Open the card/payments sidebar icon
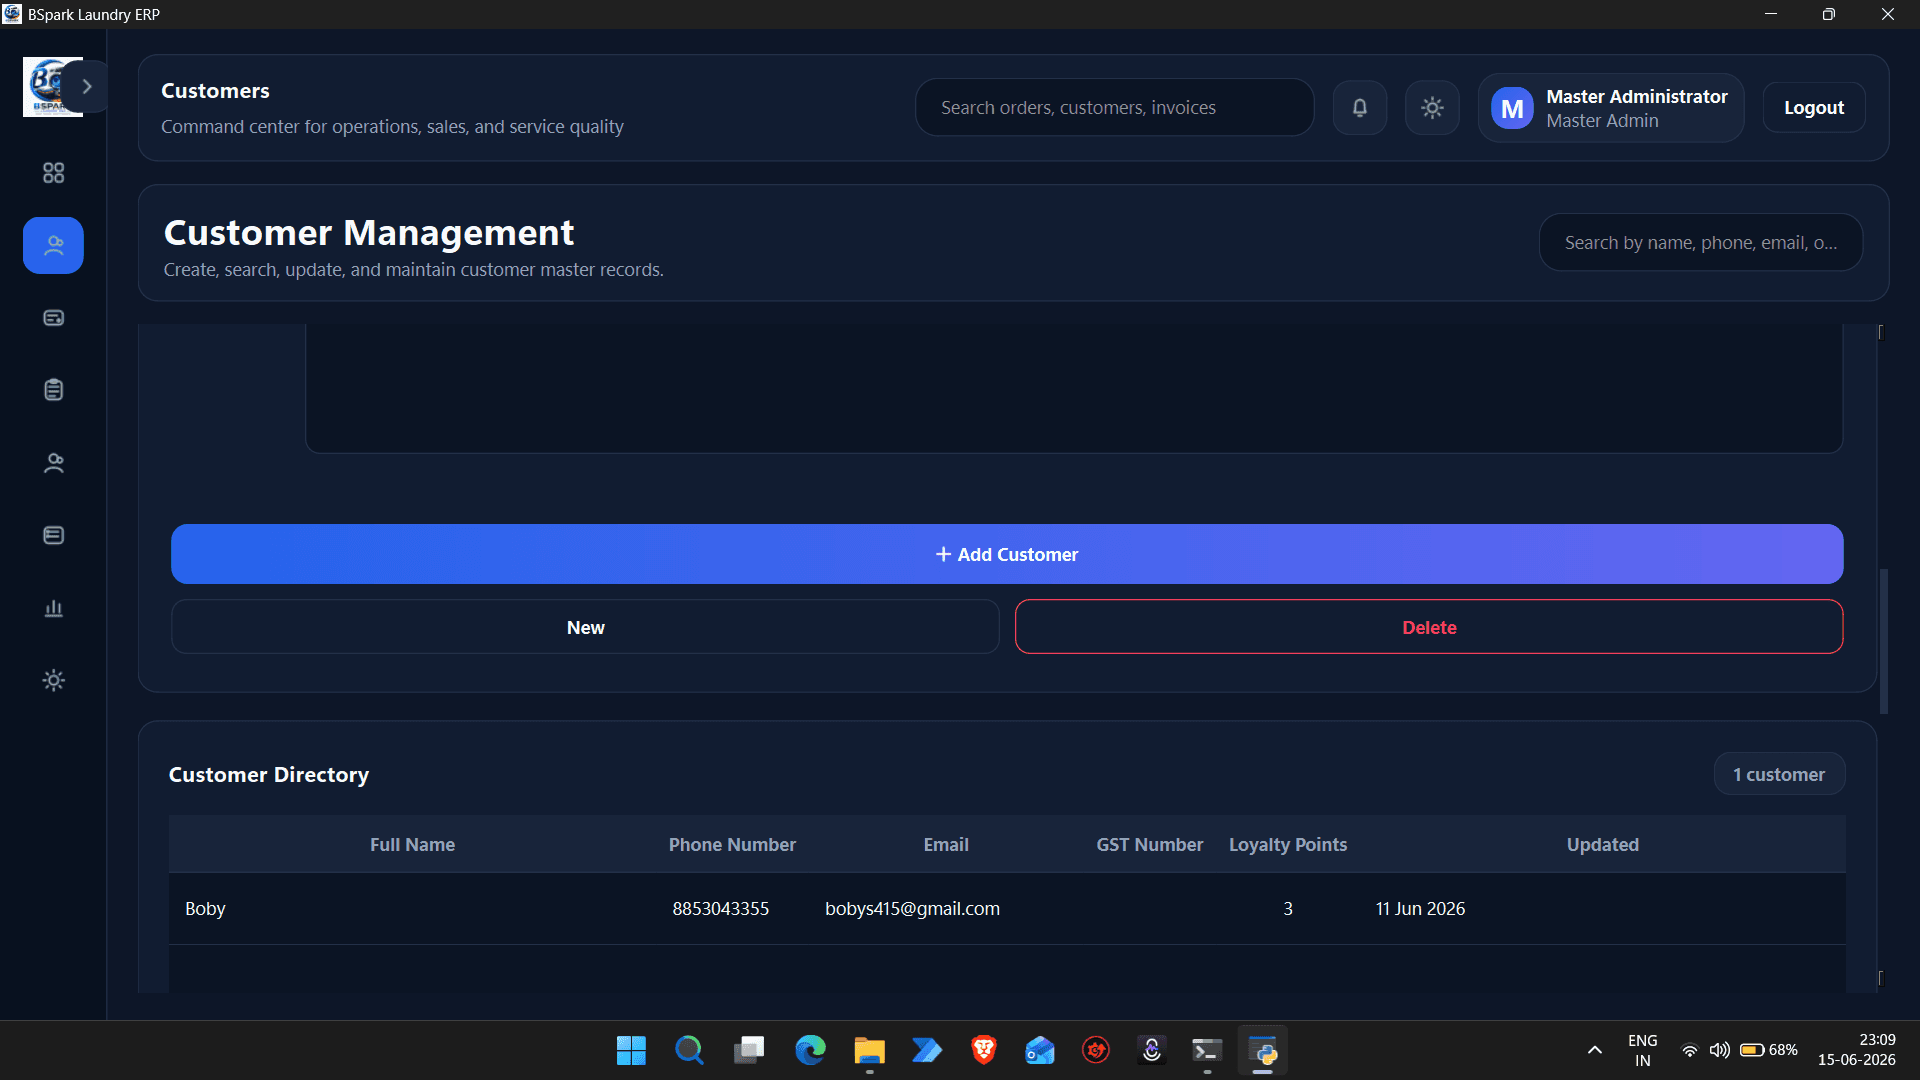This screenshot has height=1080, width=1920. [x=54, y=318]
